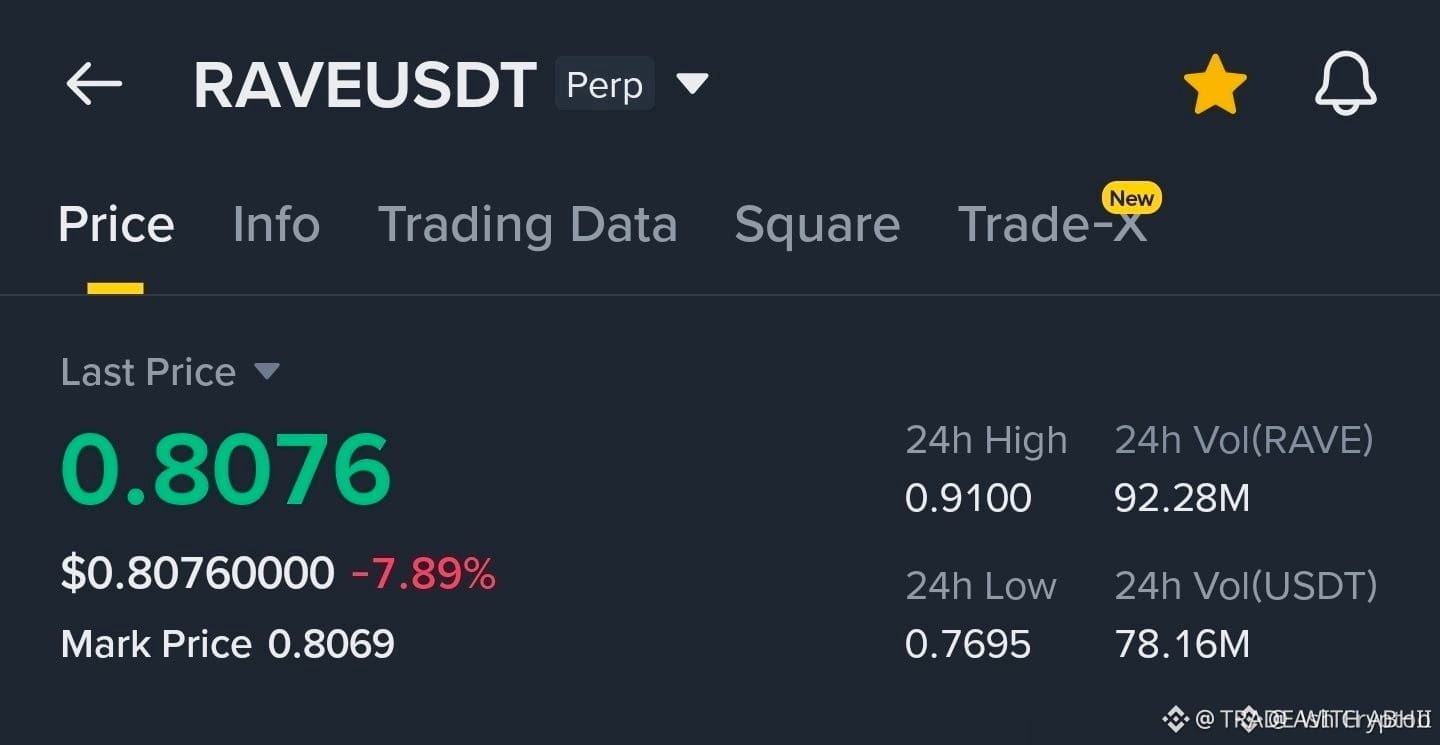Click the New badge on Trade-X
The height and width of the screenshot is (745, 1440).
pyautogui.click(x=1132, y=198)
